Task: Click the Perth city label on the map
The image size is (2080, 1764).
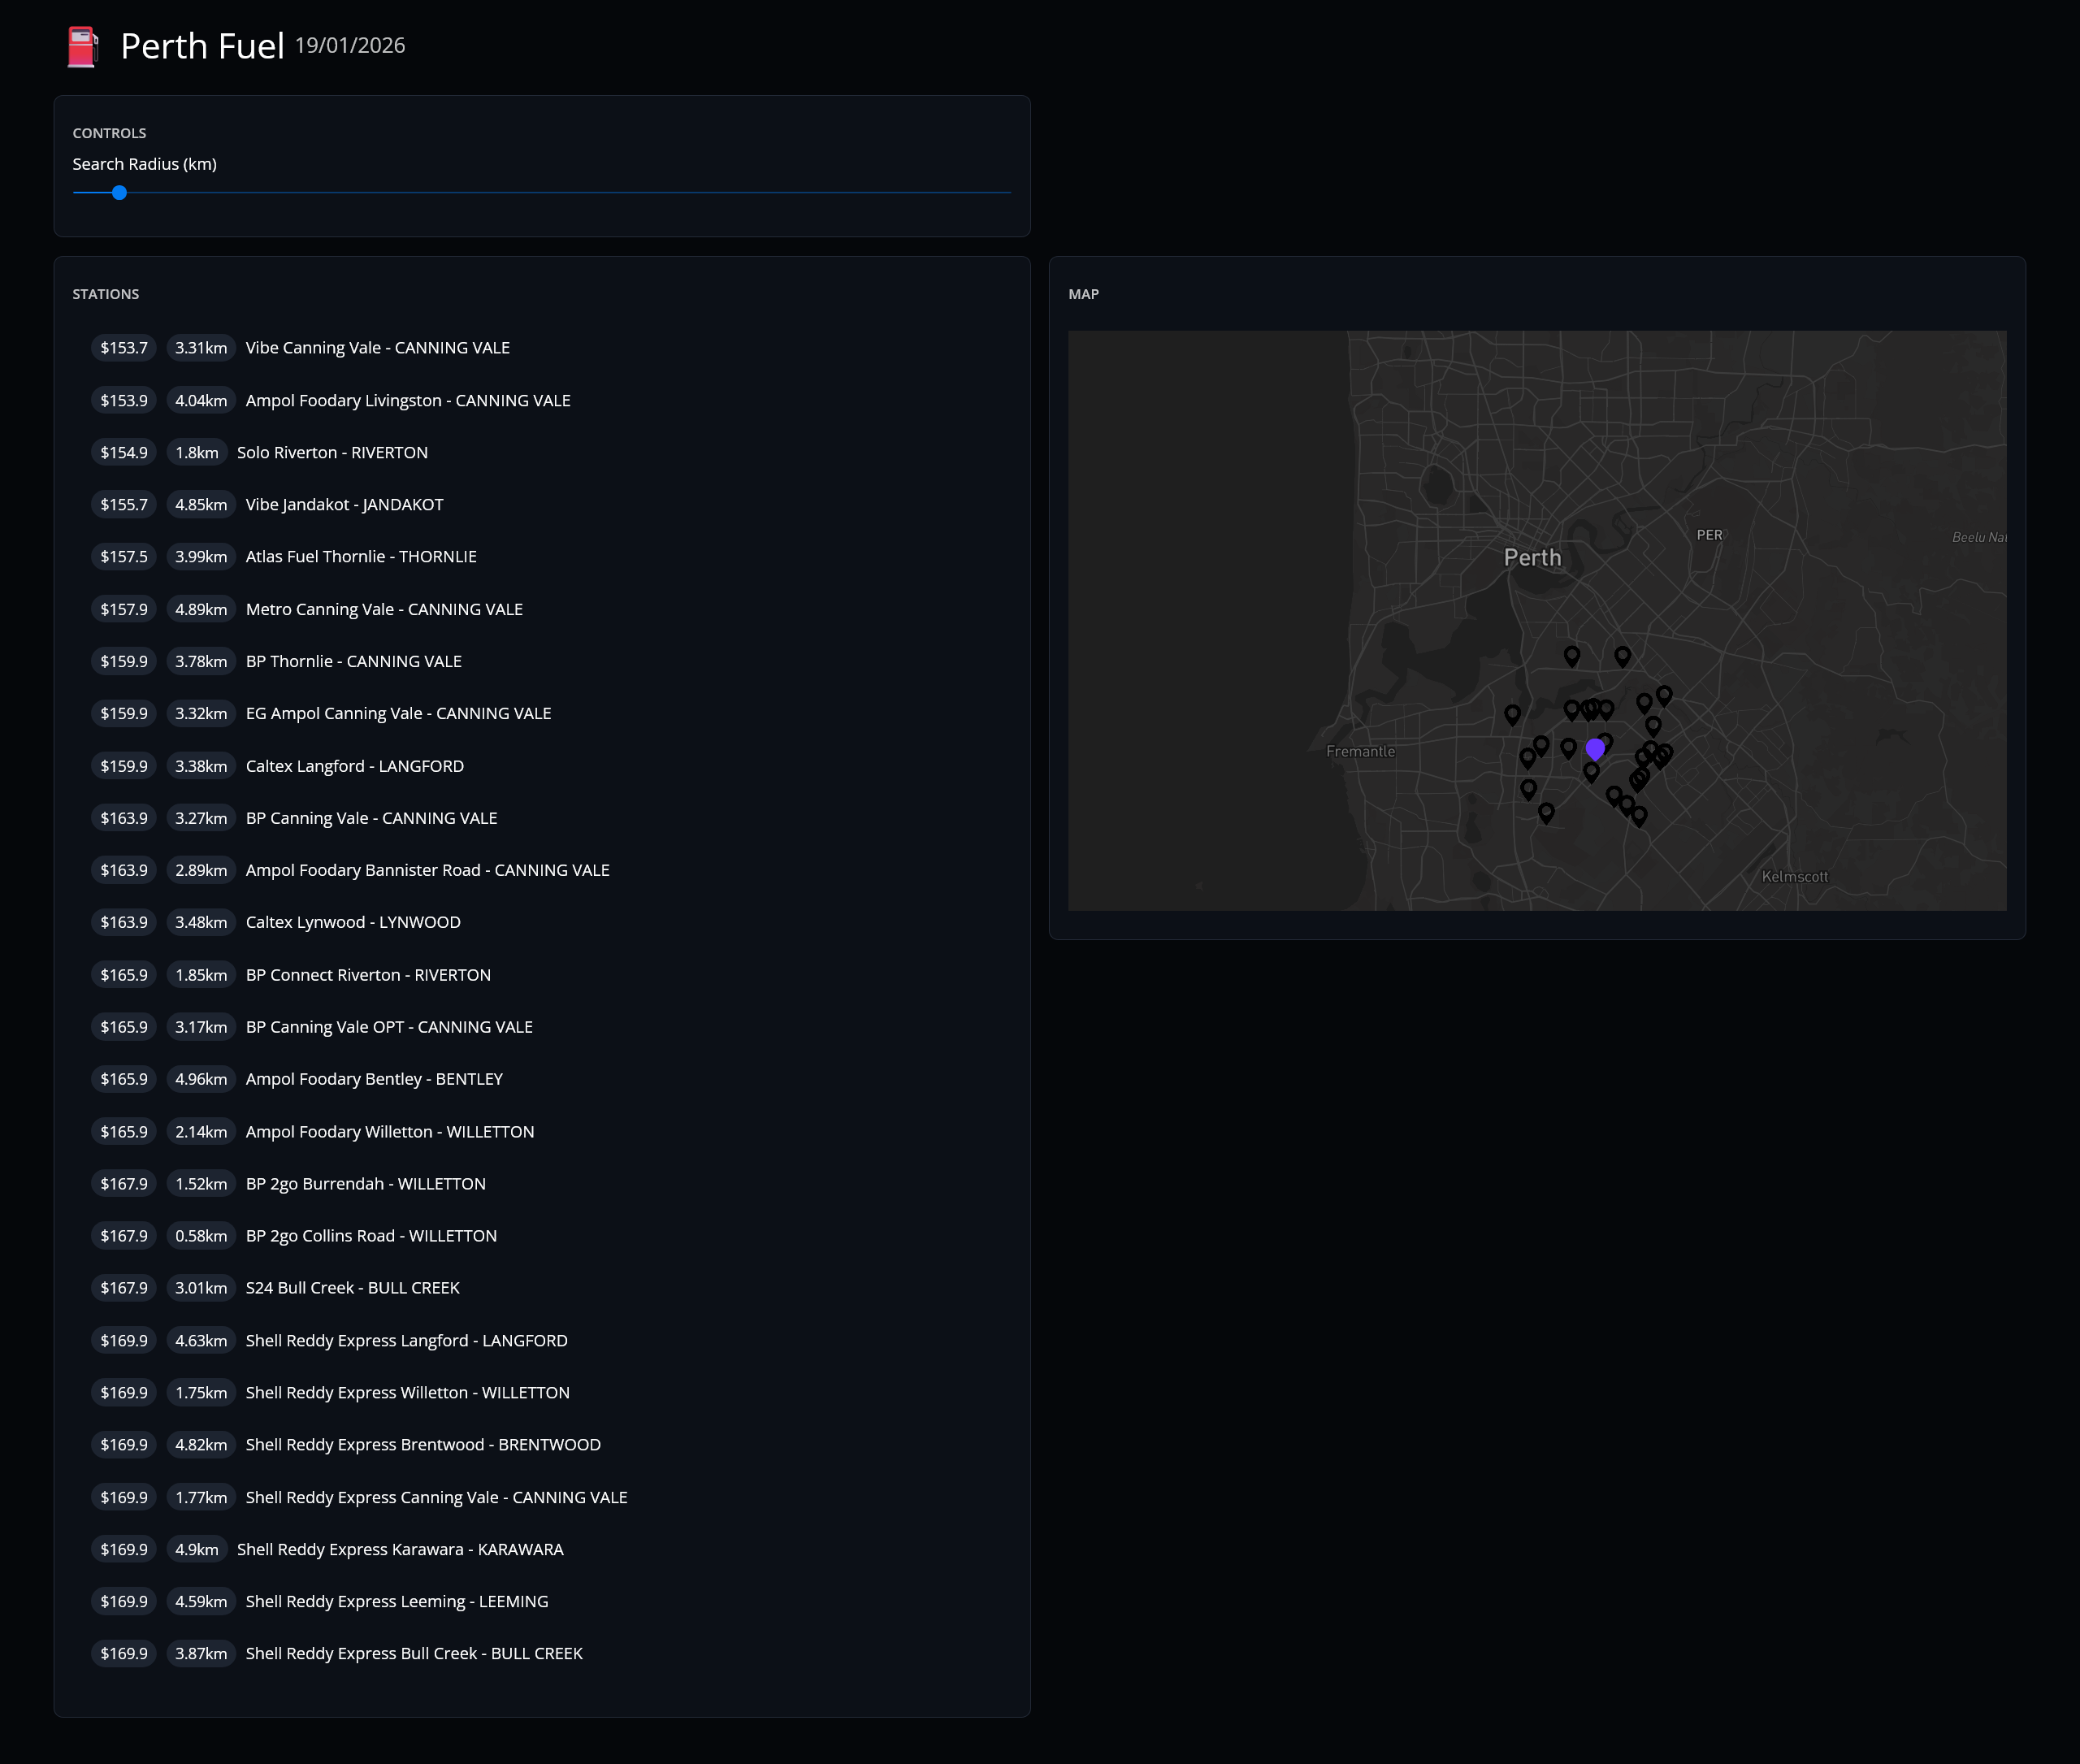Action: pos(1532,558)
